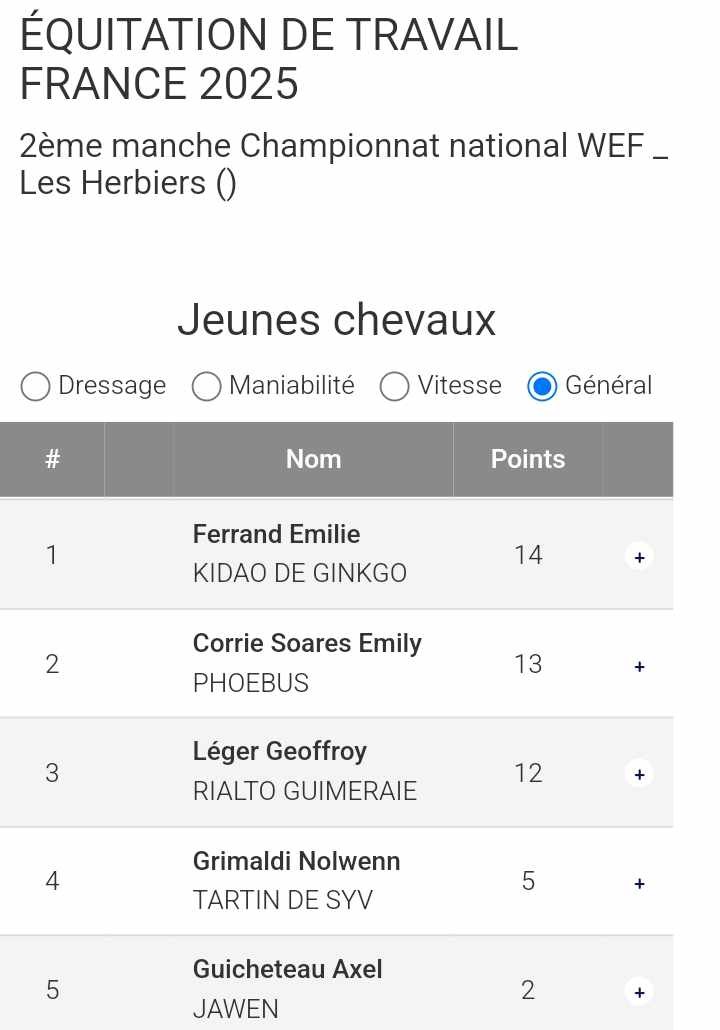This screenshot has width=720, height=1030.
Task: Click horse name TARTIN DE SYV
Action: coord(282,901)
